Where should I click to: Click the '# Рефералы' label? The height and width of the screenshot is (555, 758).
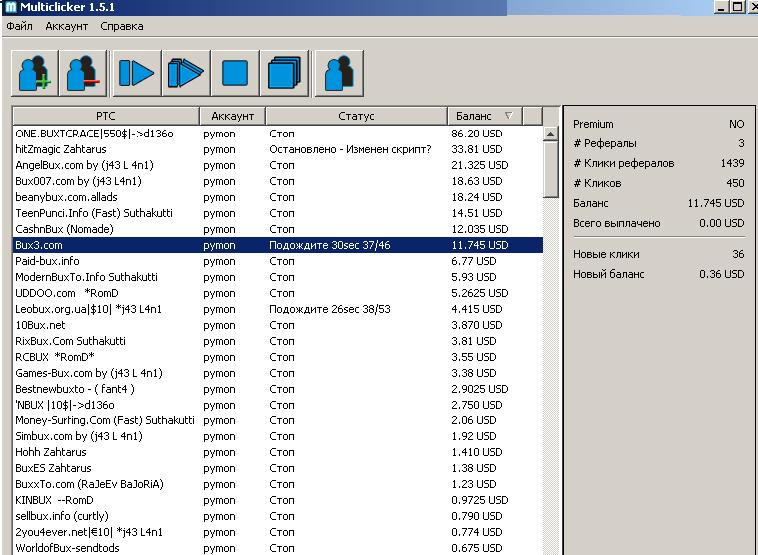tap(605, 143)
